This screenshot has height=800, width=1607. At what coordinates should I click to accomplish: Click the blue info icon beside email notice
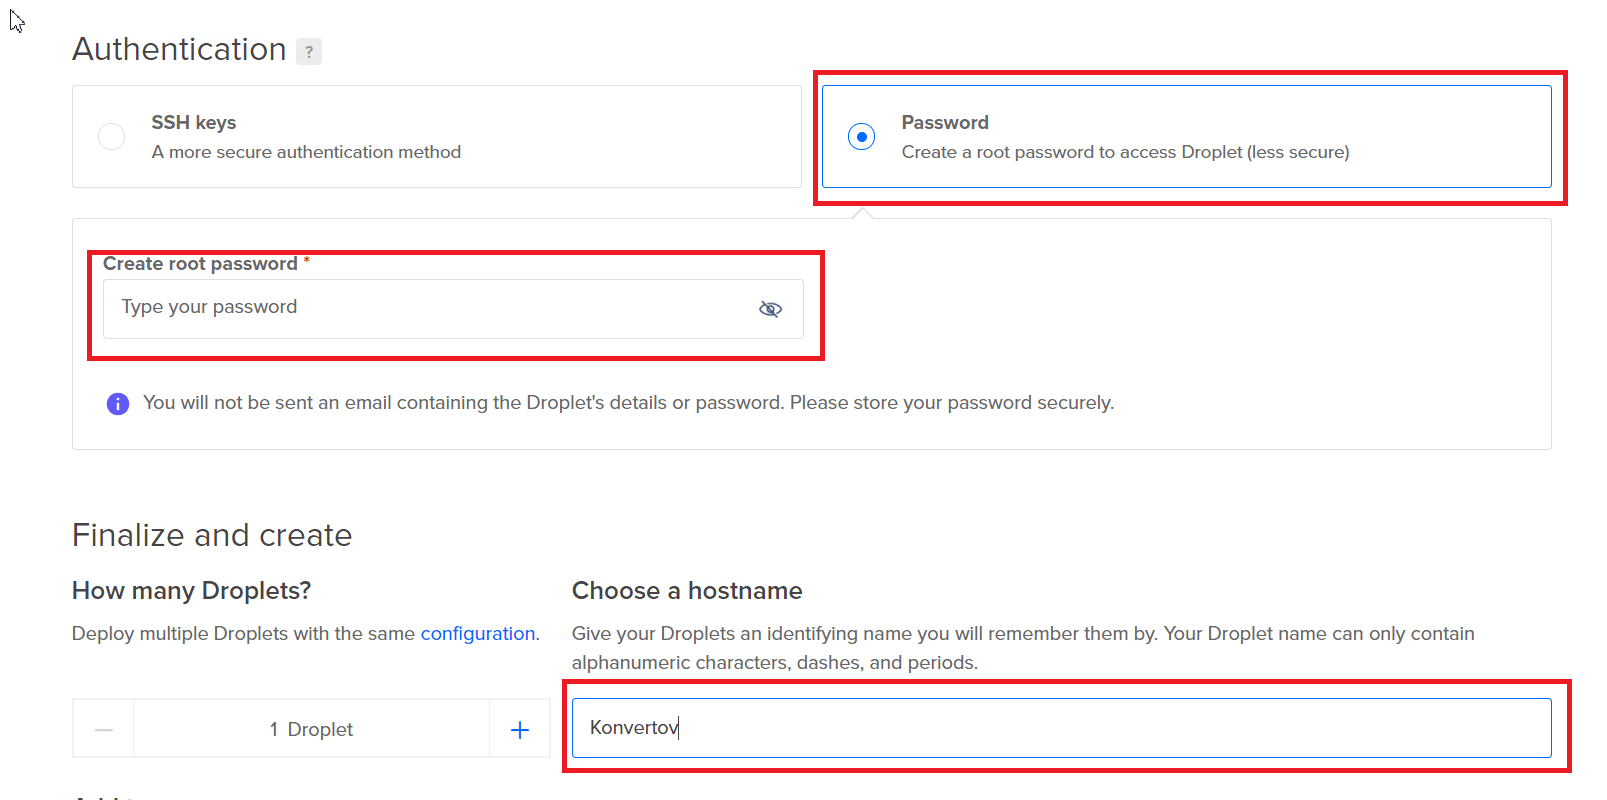click(118, 404)
